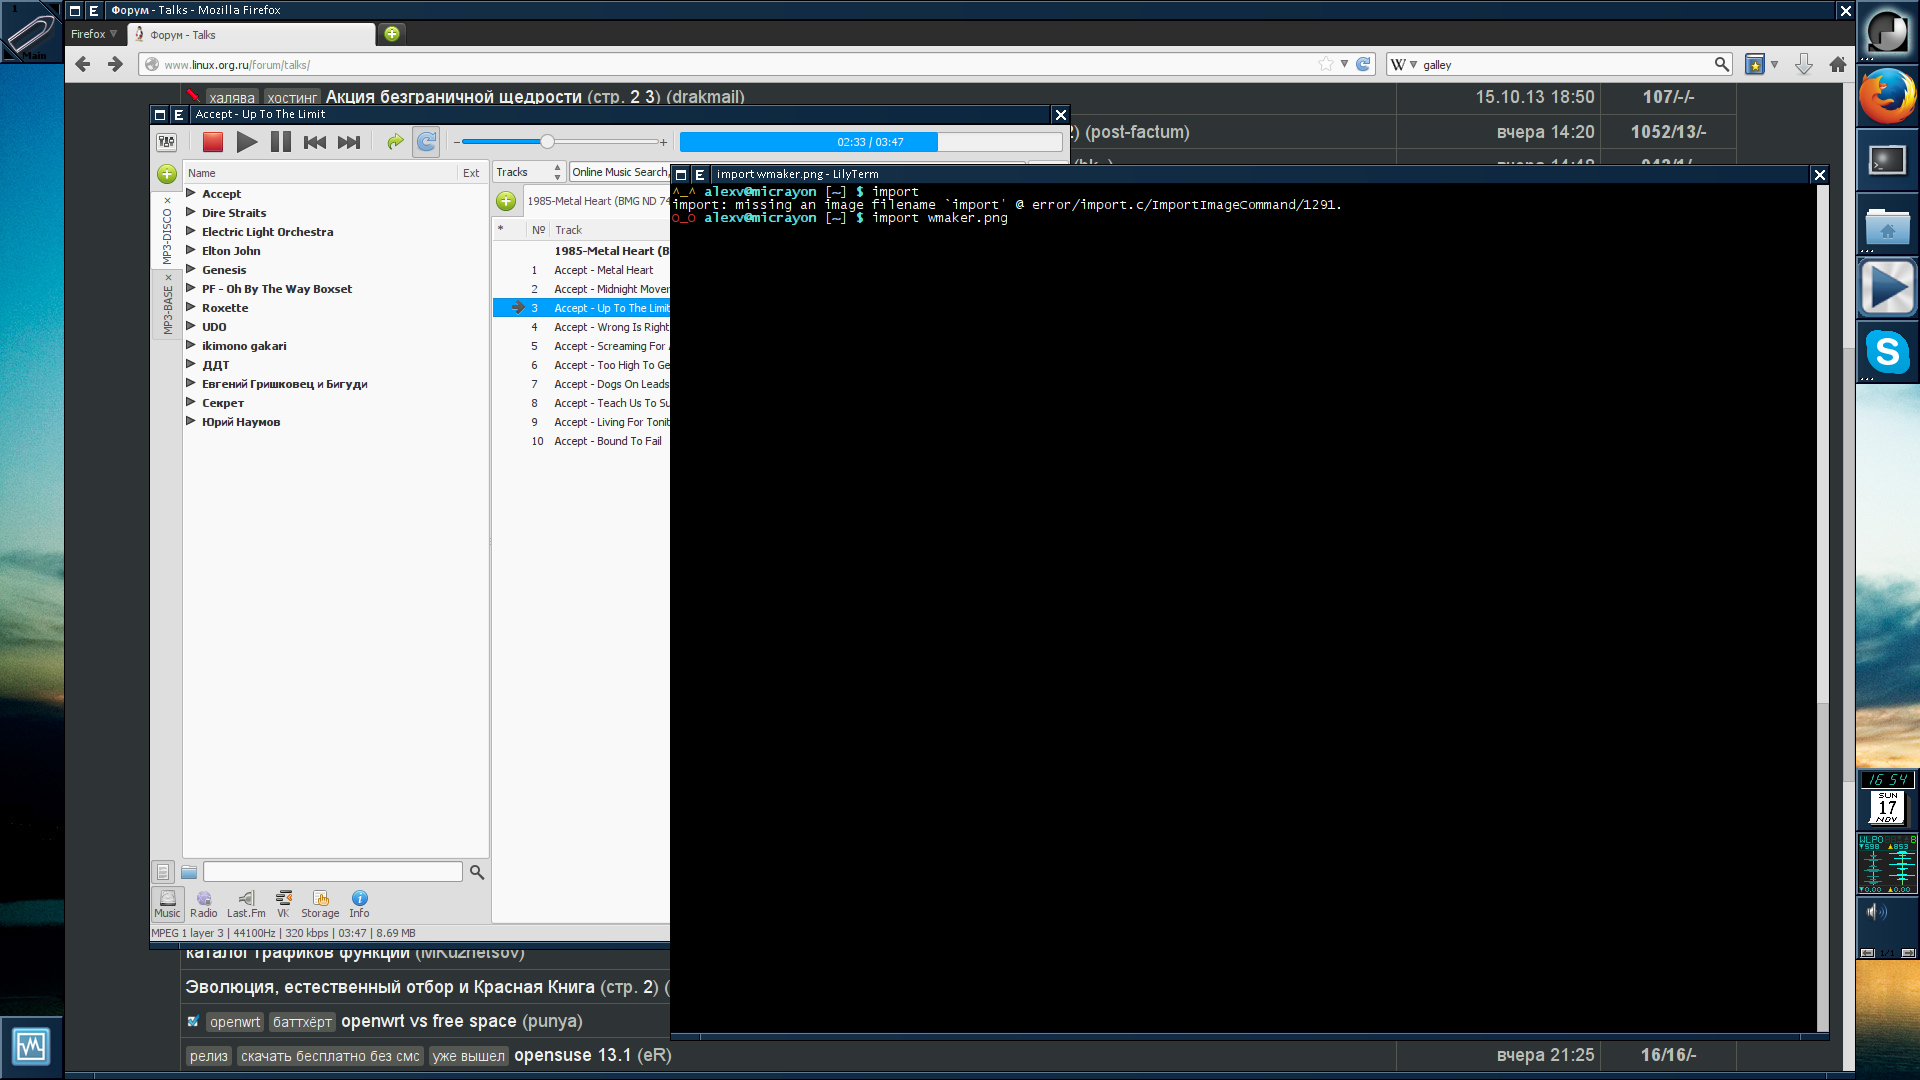Open the Firefox downloads arrow
The height and width of the screenshot is (1080, 1920).
[x=1804, y=64]
